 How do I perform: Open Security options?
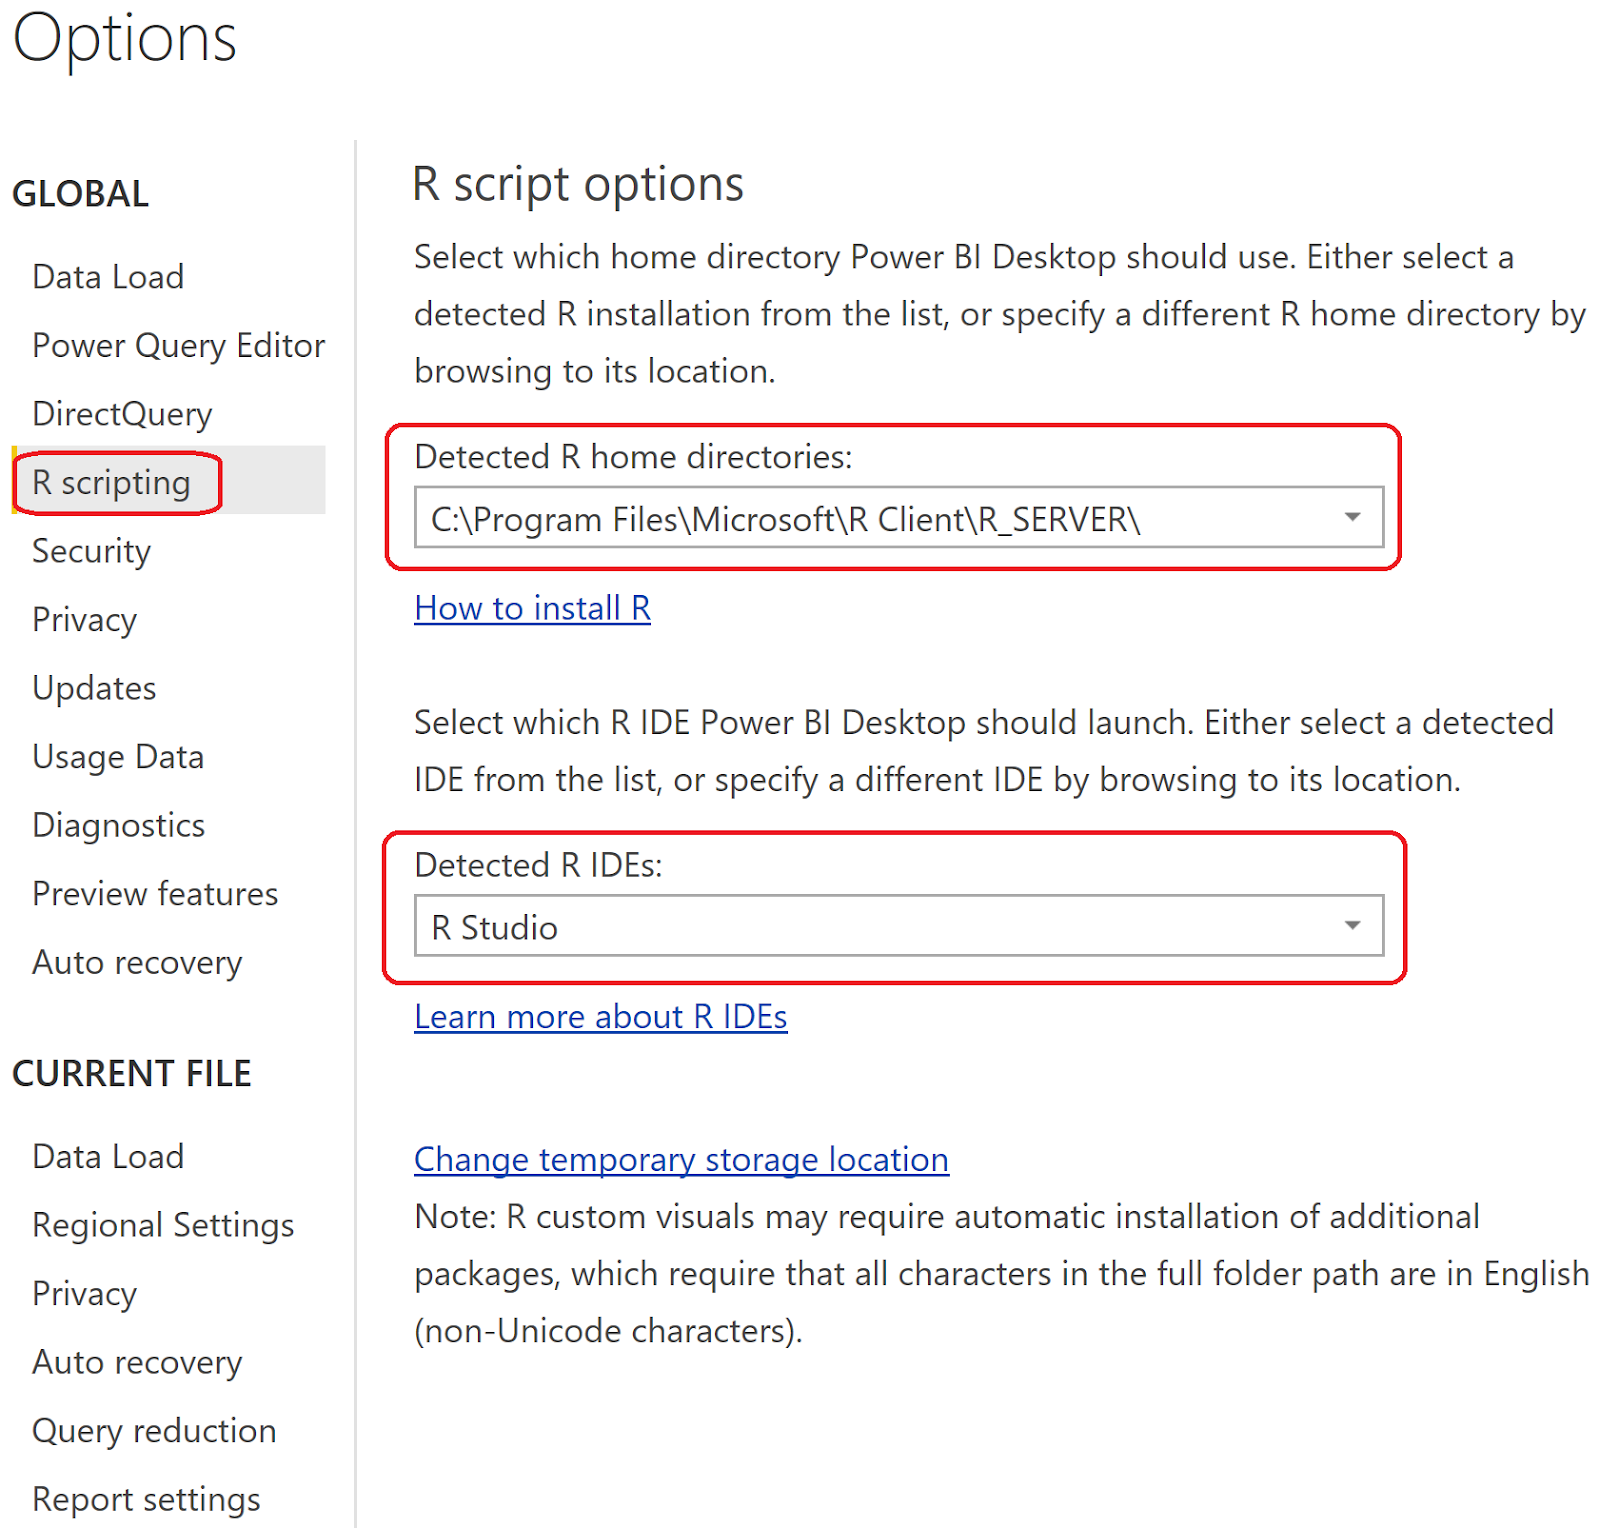pyautogui.click(x=91, y=551)
